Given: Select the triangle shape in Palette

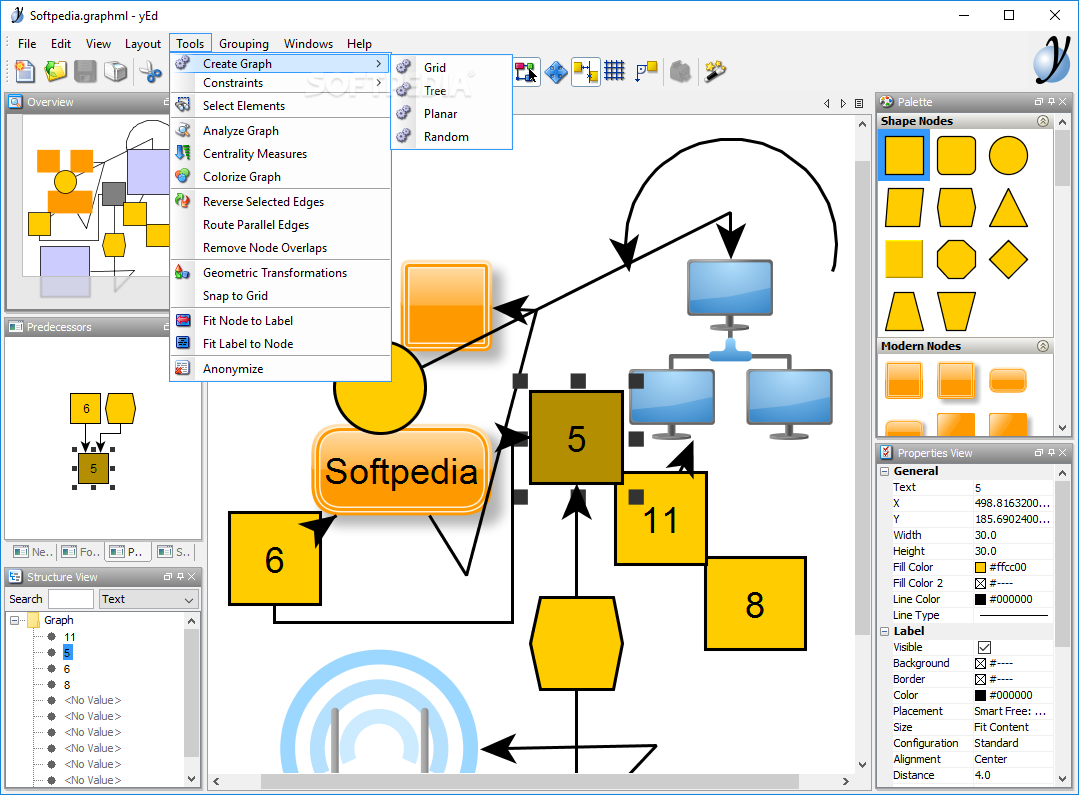Looking at the screenshot, I should (x=1008, y=208).
